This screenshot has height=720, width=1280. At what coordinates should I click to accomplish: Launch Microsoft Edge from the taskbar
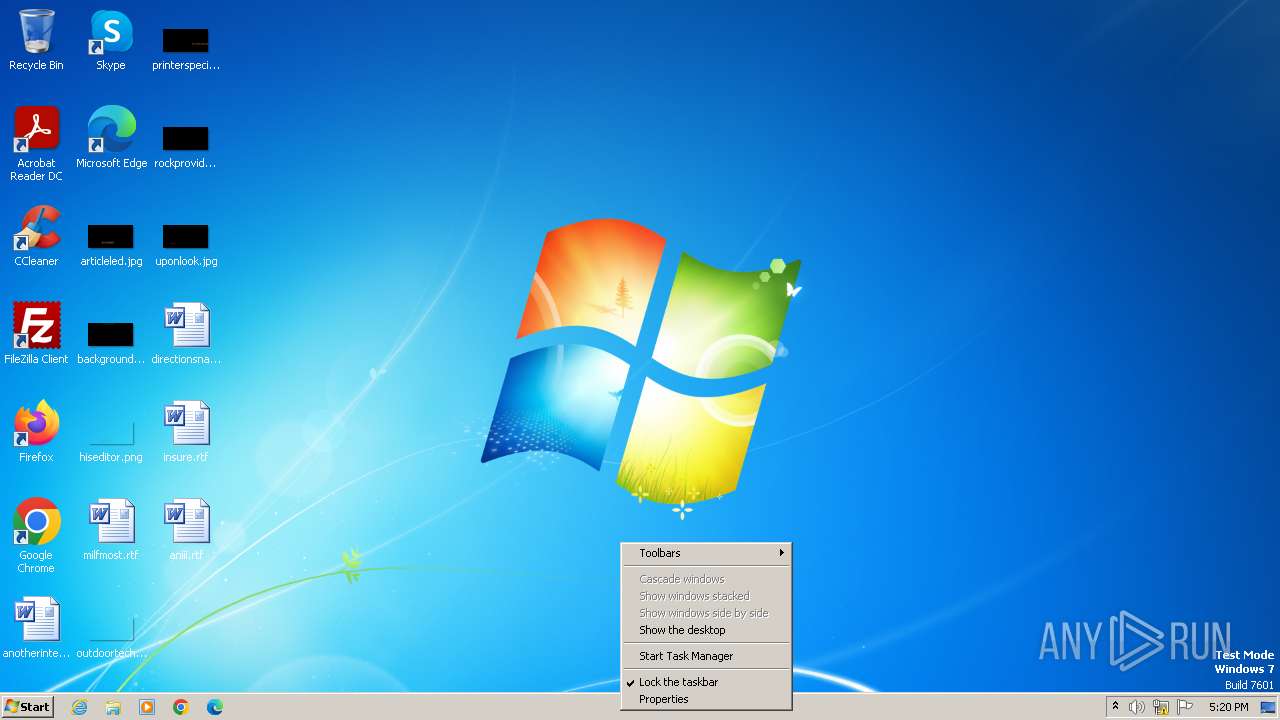(215, 707)
